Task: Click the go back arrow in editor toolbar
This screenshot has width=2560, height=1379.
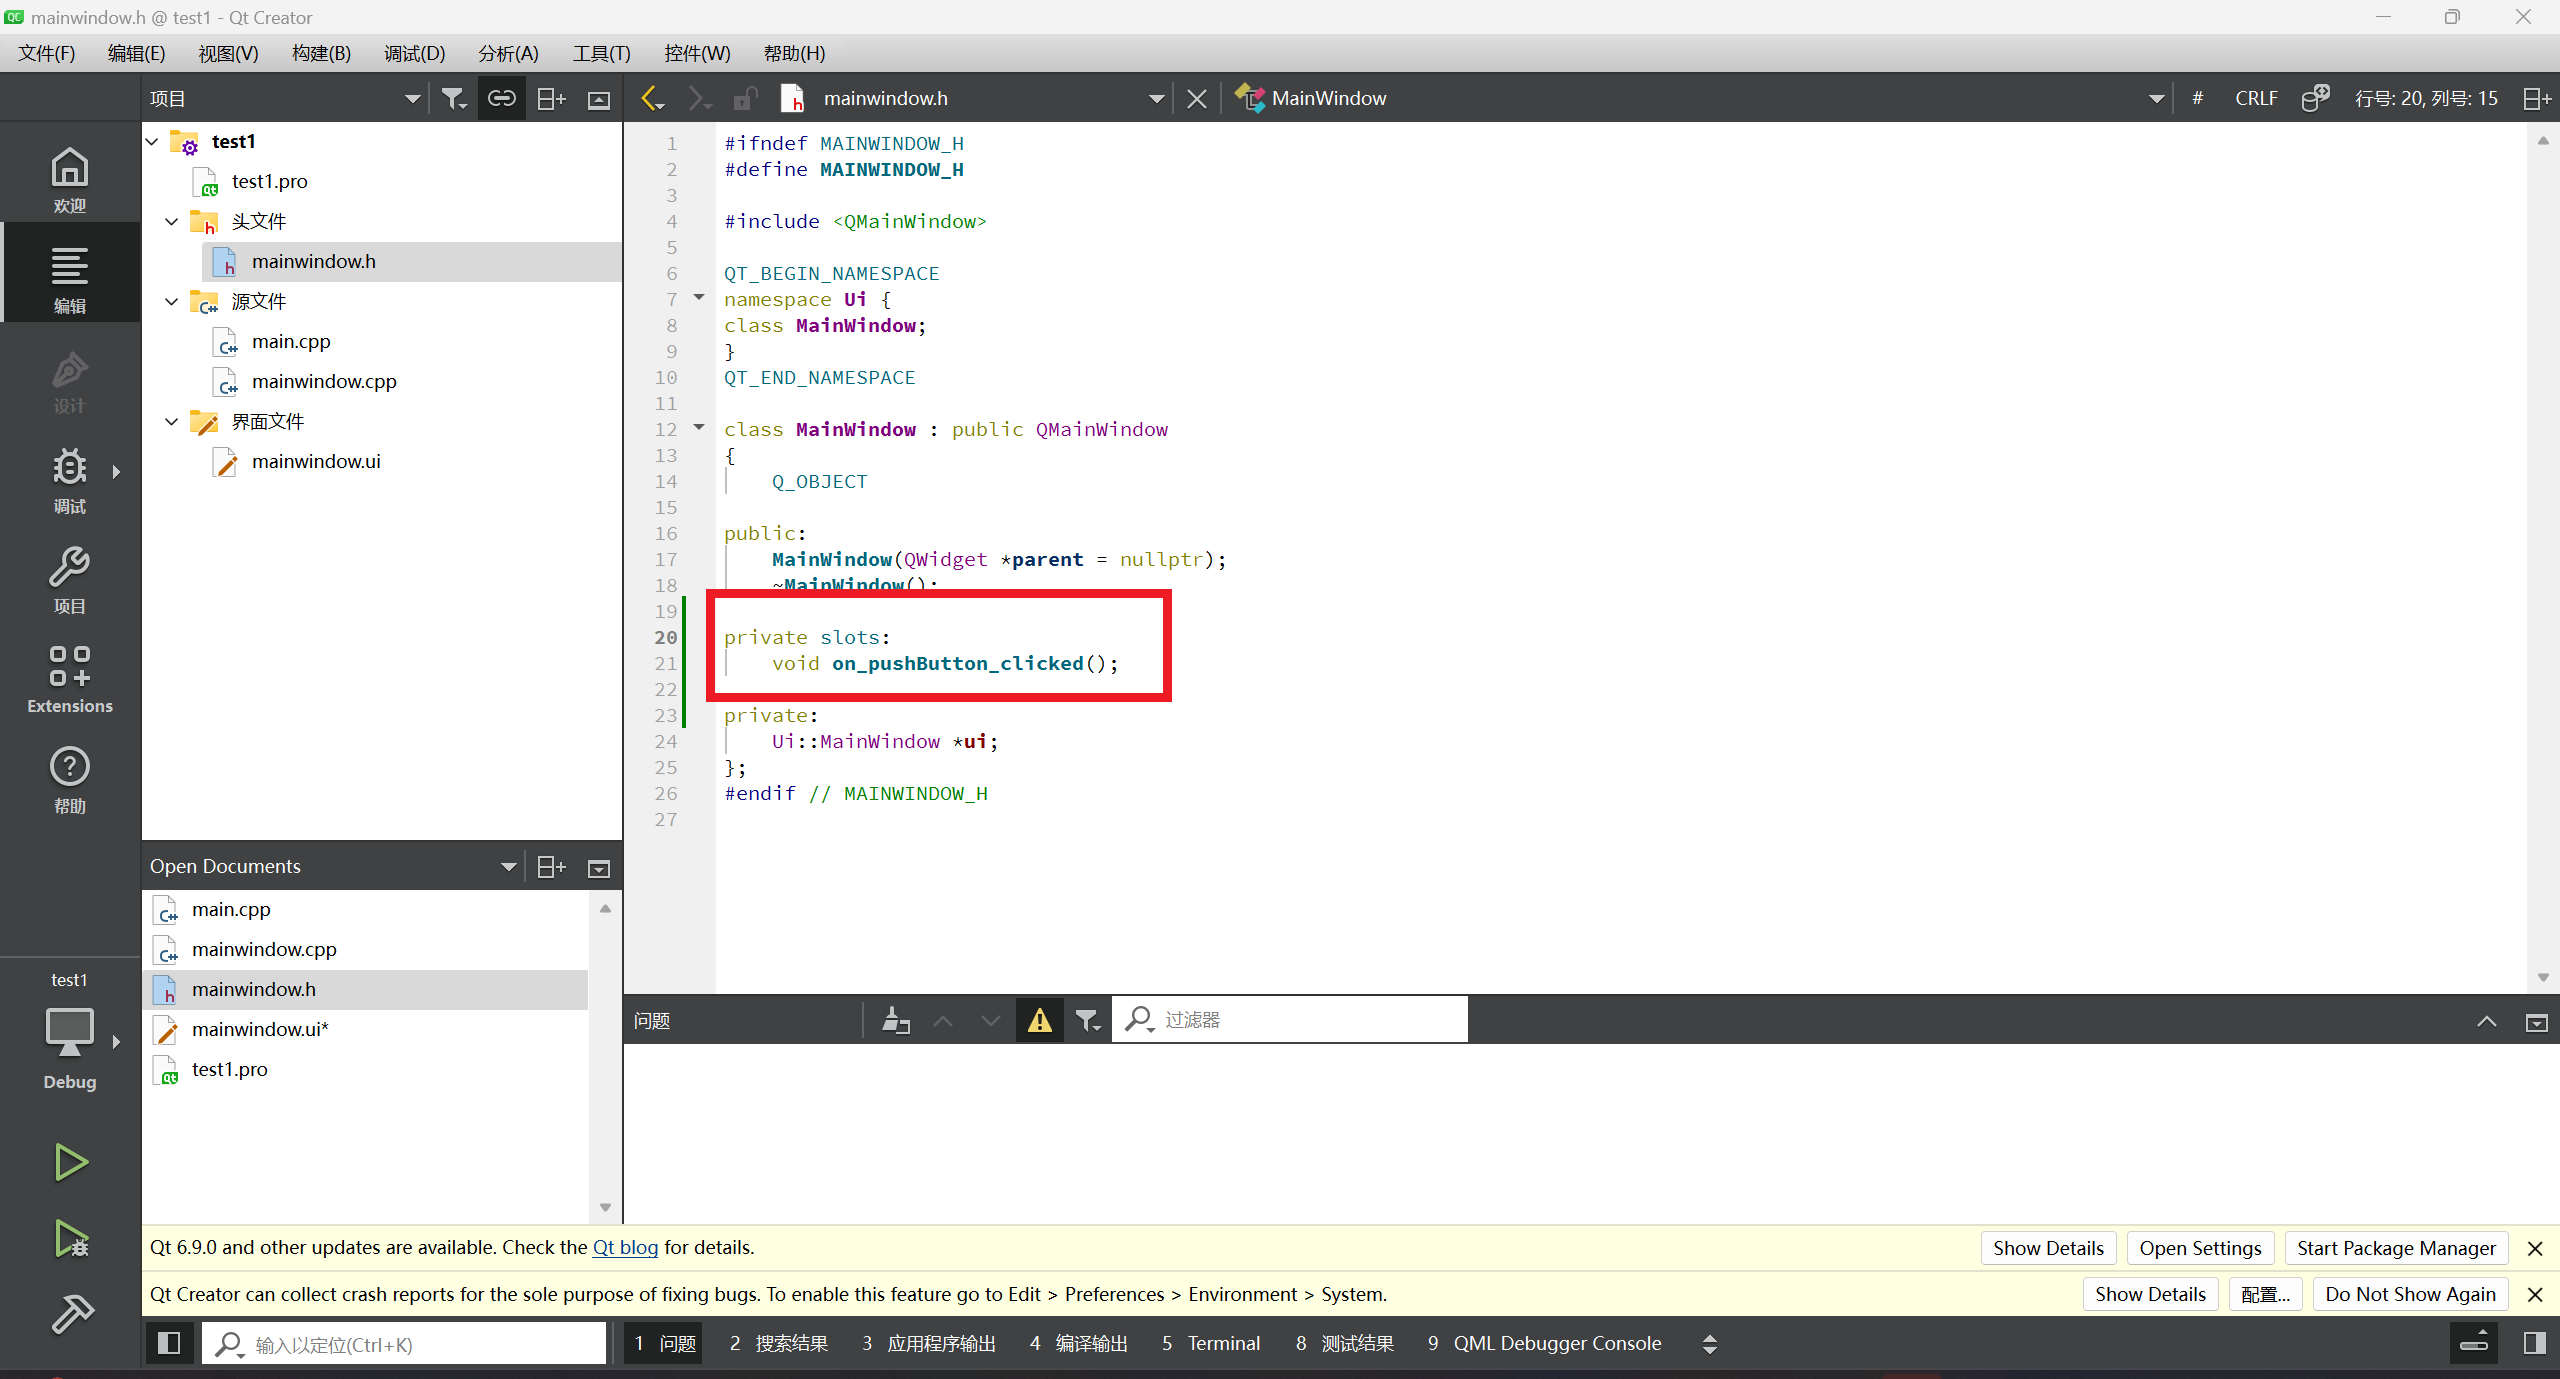Action: pyautogui.click(x=651, y=98)
